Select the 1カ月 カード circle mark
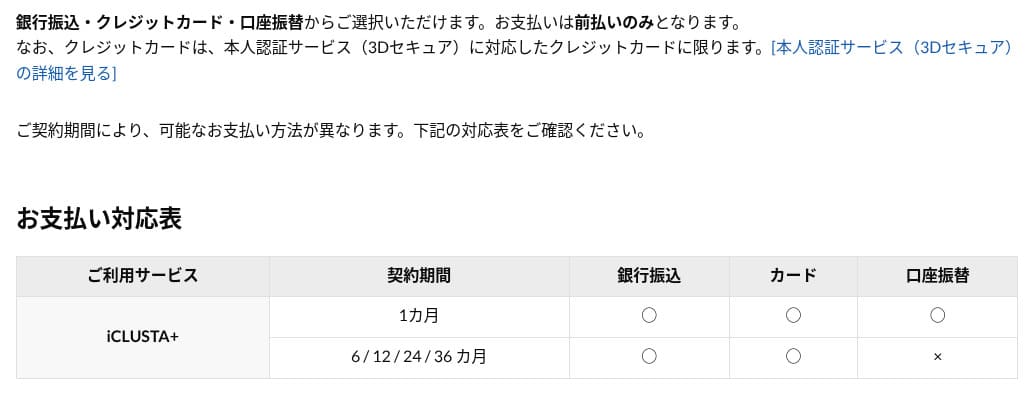 (793, 315)
